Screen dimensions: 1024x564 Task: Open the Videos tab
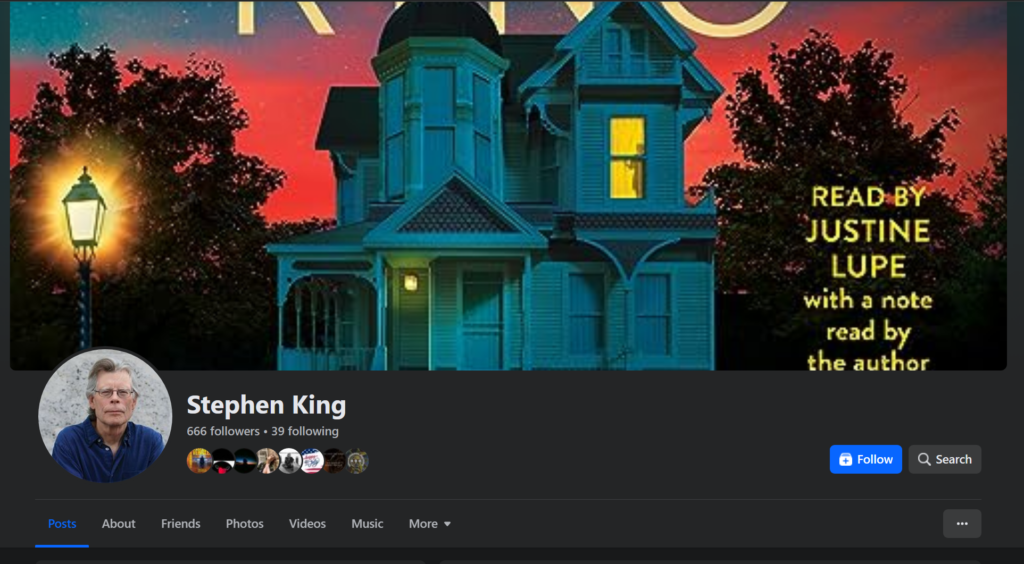(x=308, y=524)
